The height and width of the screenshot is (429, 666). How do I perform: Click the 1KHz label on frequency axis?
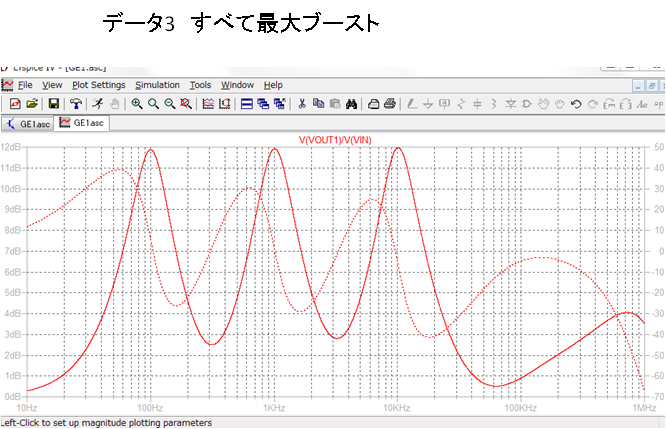click(274, 408)
